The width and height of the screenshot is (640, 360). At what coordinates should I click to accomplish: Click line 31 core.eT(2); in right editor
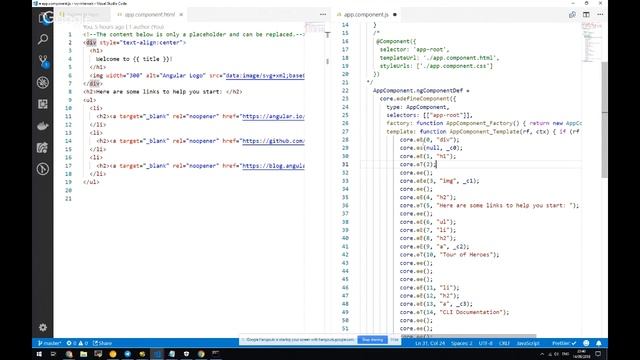coord(418,164)
